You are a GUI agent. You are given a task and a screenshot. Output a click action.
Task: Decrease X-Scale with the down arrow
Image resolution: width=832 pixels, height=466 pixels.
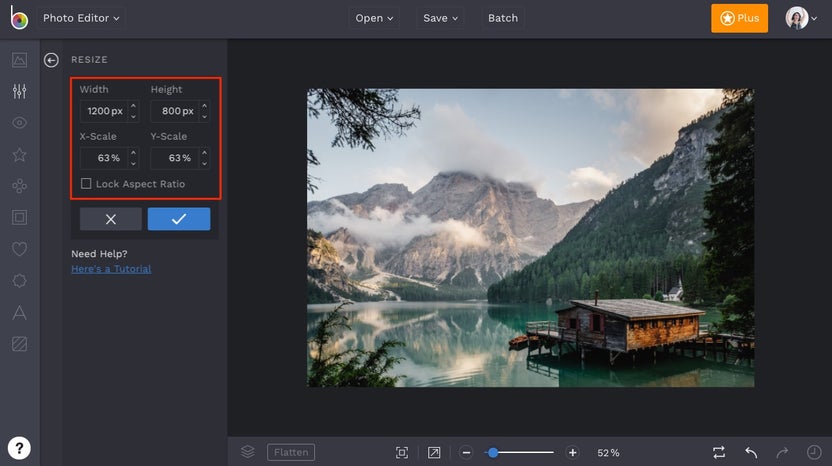click(133, 163)
